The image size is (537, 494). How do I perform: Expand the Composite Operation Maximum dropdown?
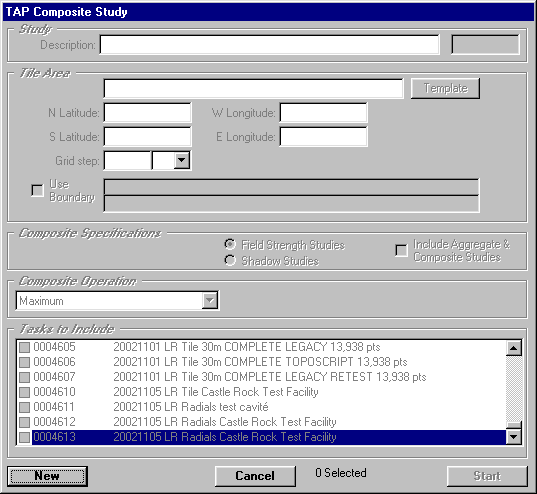pos(210,301)
